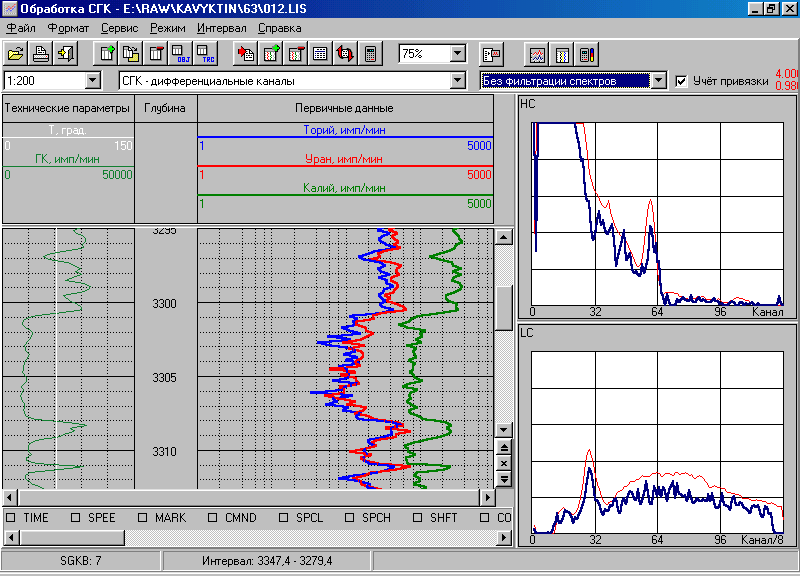Enable the TIME checkbox

pos(11,518)
